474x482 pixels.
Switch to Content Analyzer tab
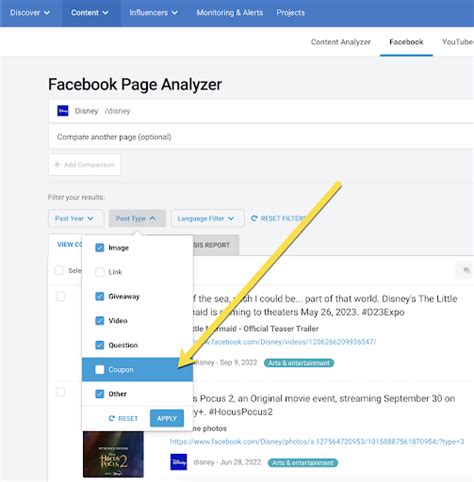[x=341, y=42]
